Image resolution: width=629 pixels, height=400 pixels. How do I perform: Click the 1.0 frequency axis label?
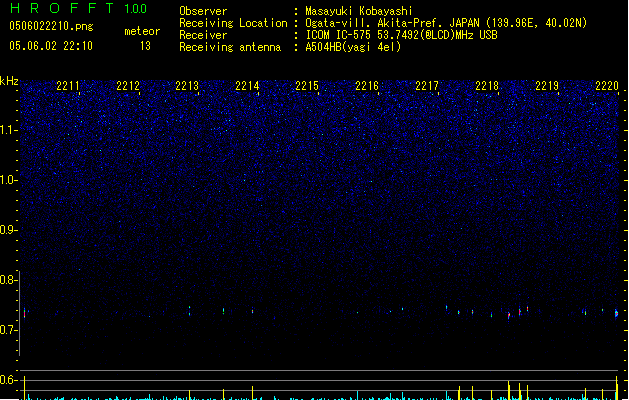point(8,180)
